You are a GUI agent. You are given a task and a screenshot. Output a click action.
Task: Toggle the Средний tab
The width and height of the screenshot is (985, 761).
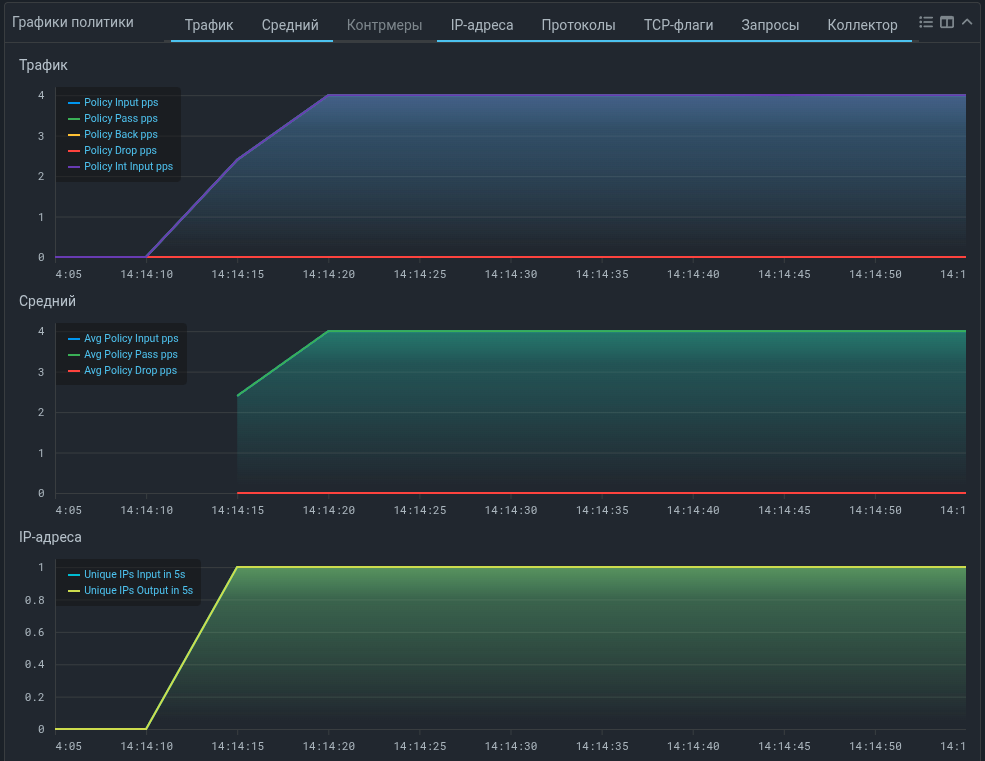click(x=290, y=25)
